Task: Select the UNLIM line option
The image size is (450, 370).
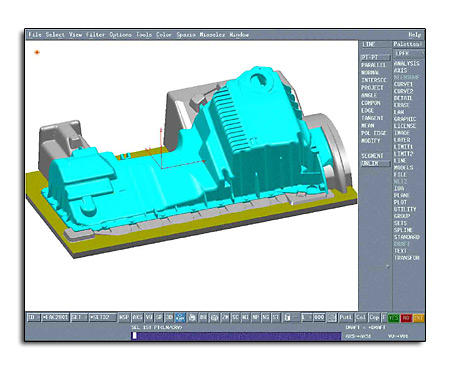Action: (x=375, y=163)
